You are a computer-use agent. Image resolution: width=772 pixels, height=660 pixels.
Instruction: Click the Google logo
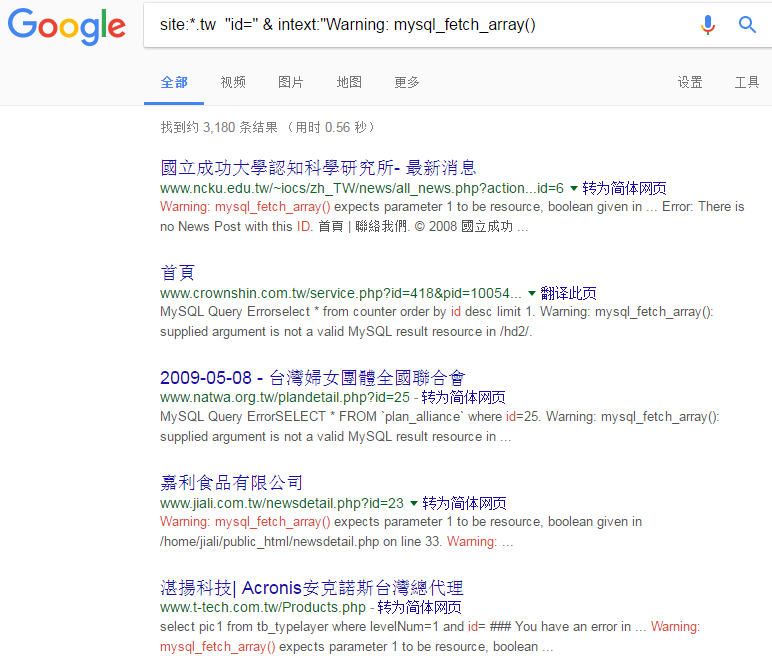66,27
